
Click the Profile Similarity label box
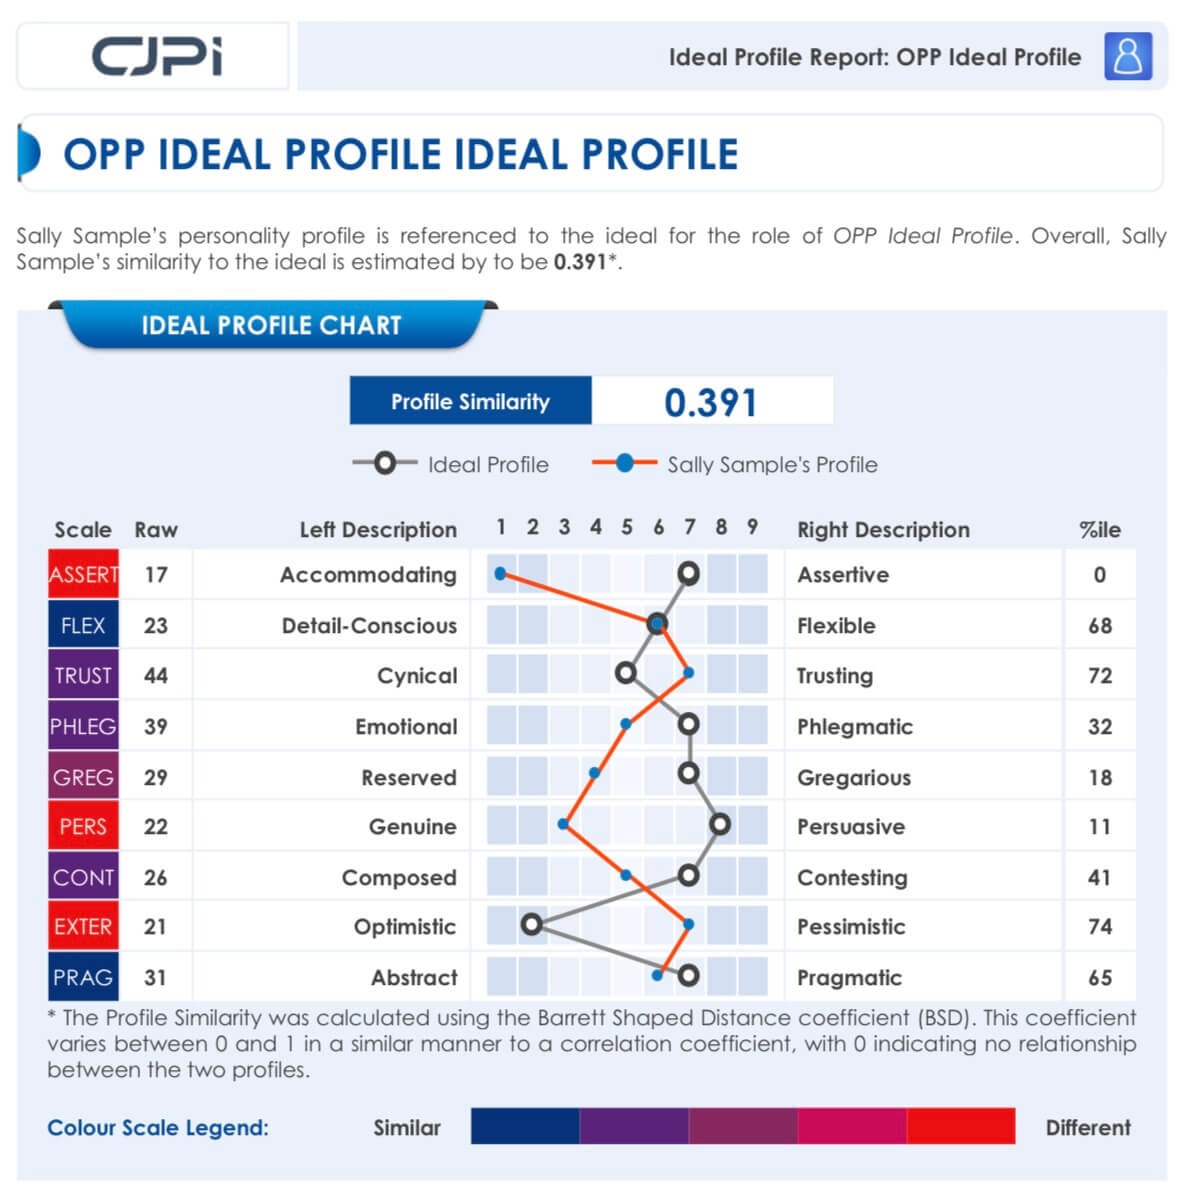pos(470,401)
